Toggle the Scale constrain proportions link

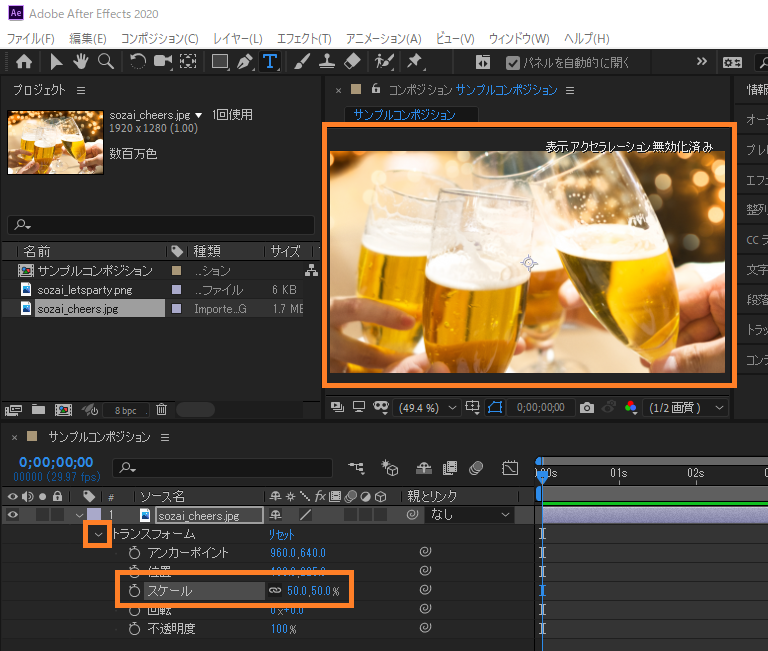point(275,590)
